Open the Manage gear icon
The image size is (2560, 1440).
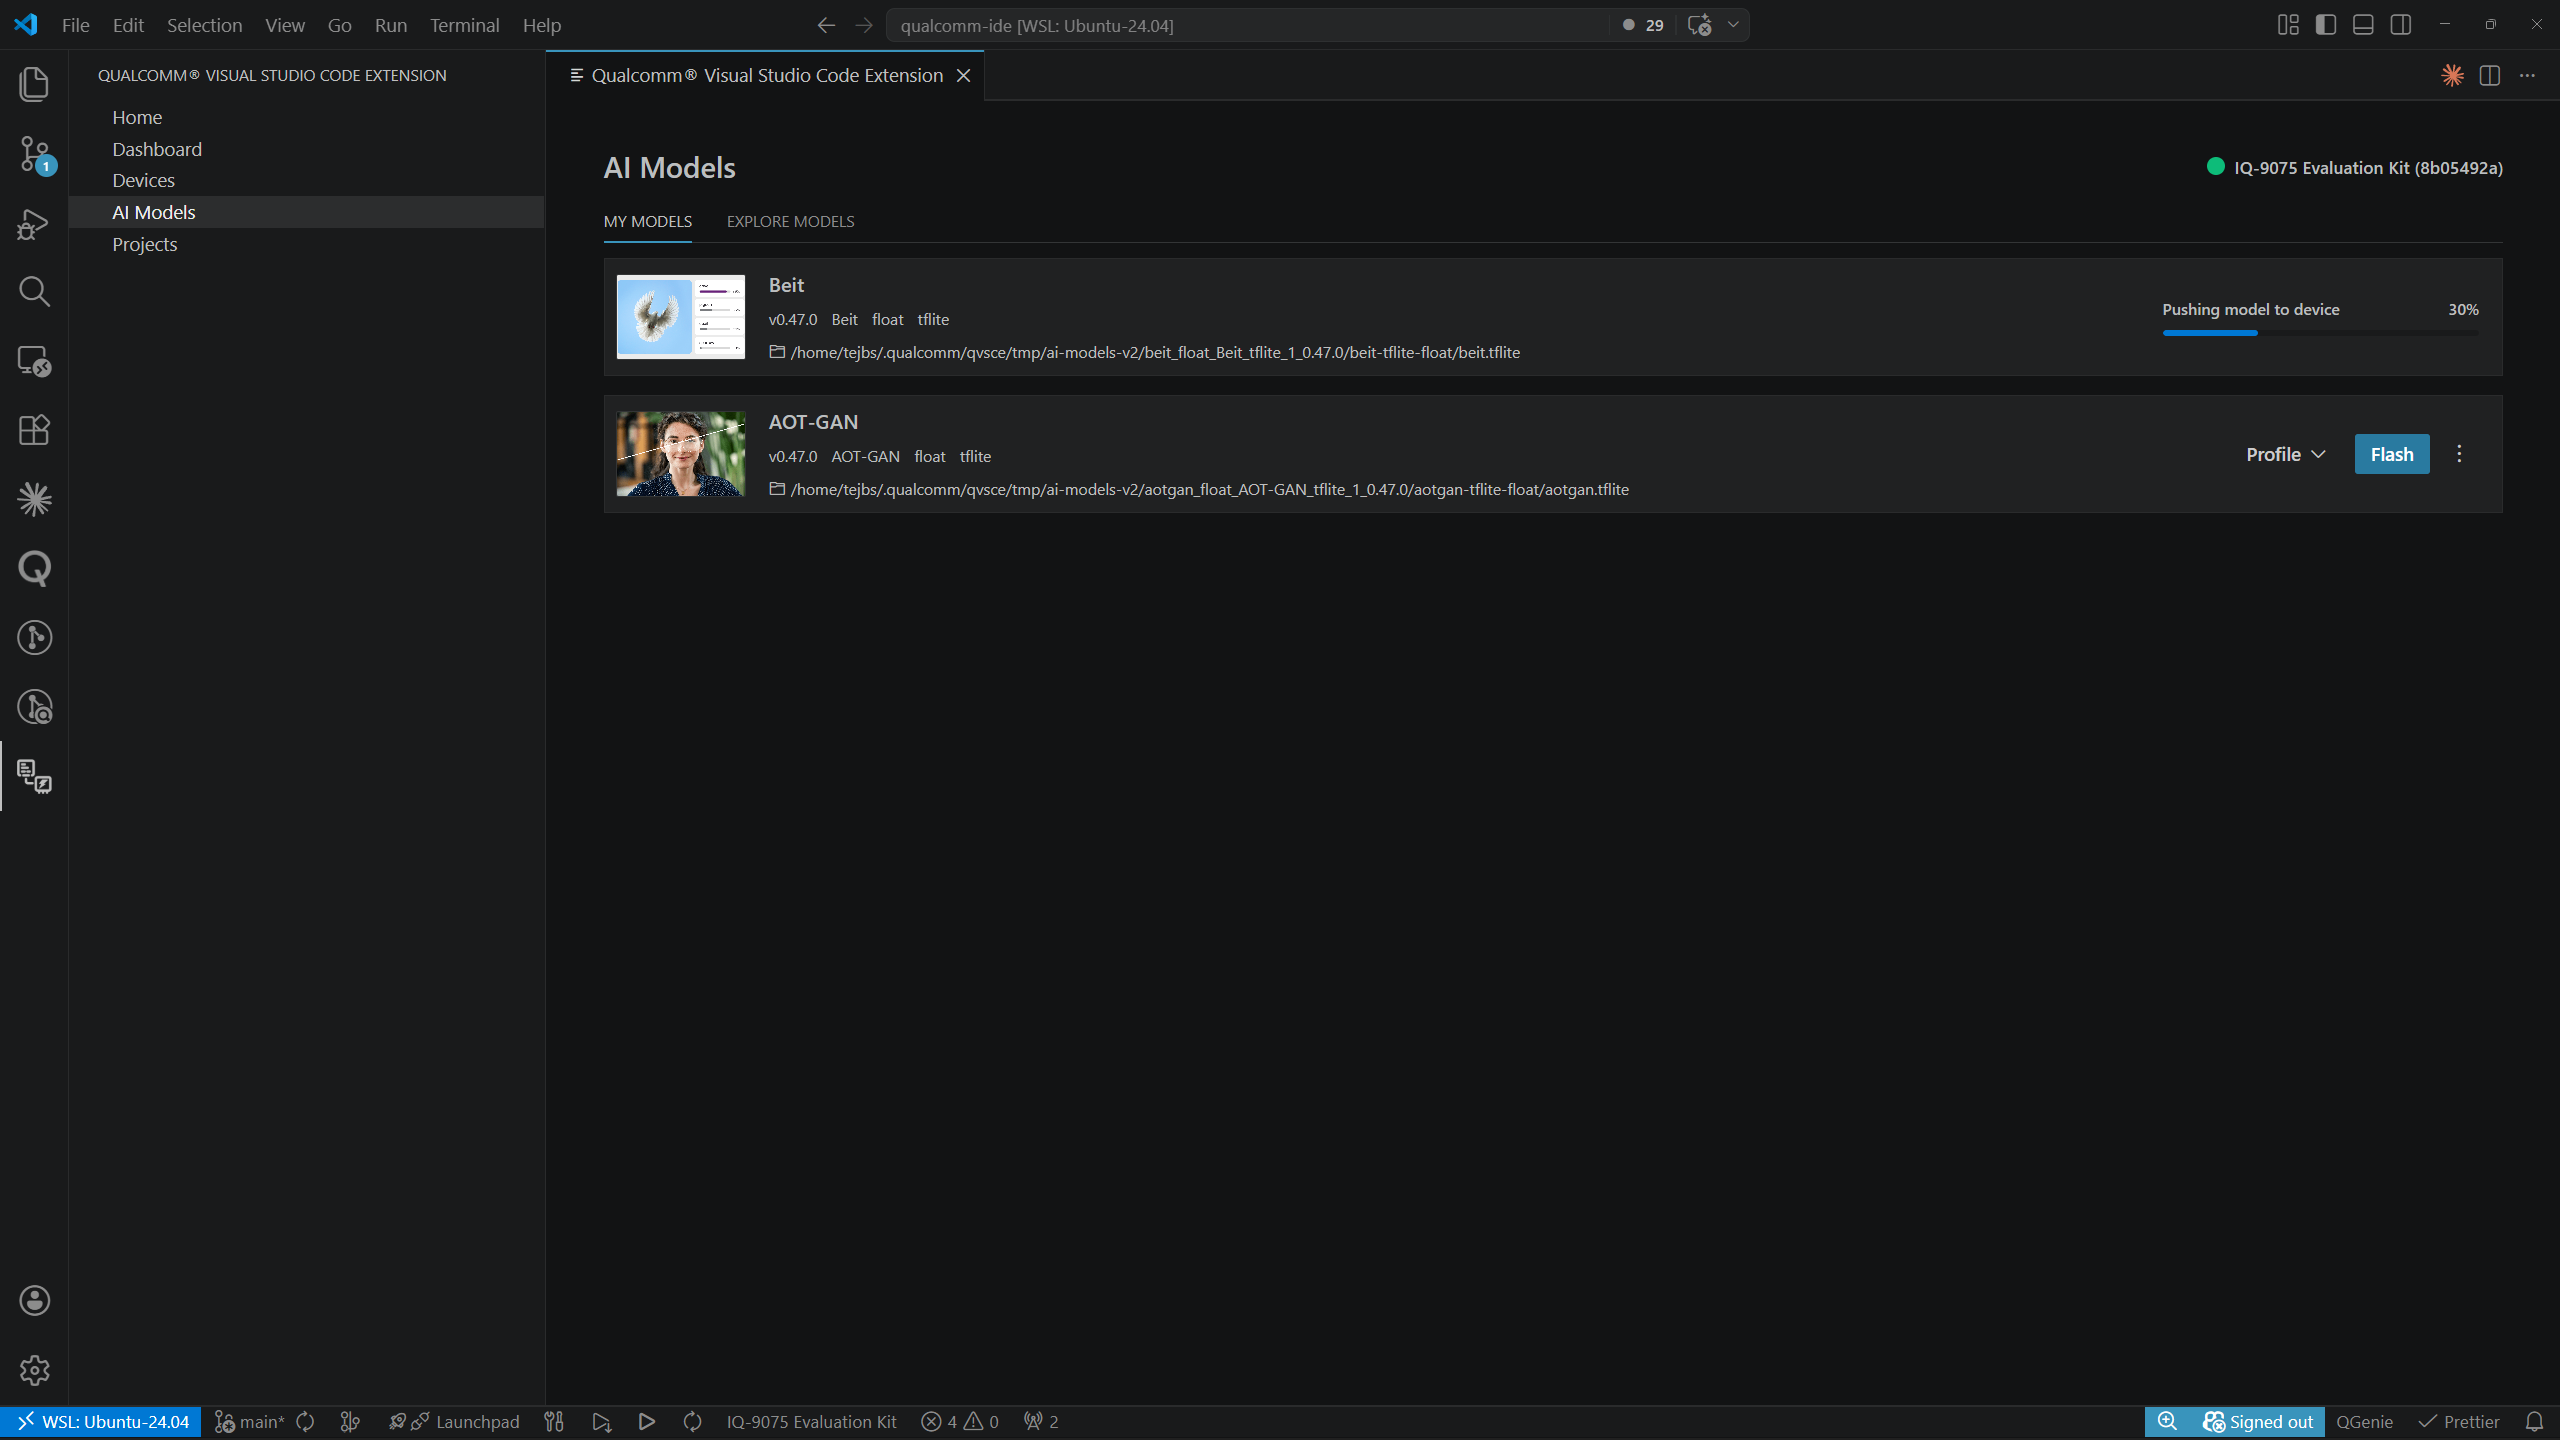coord(34,1370)
